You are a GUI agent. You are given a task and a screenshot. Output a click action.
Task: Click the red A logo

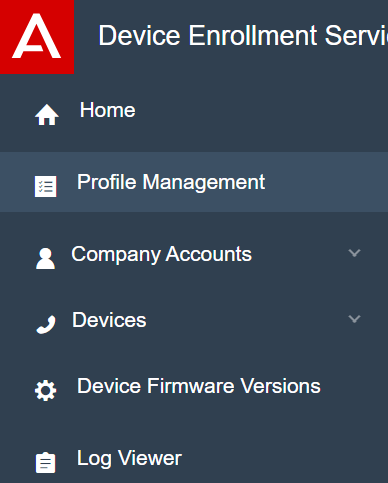coord(37,37)
